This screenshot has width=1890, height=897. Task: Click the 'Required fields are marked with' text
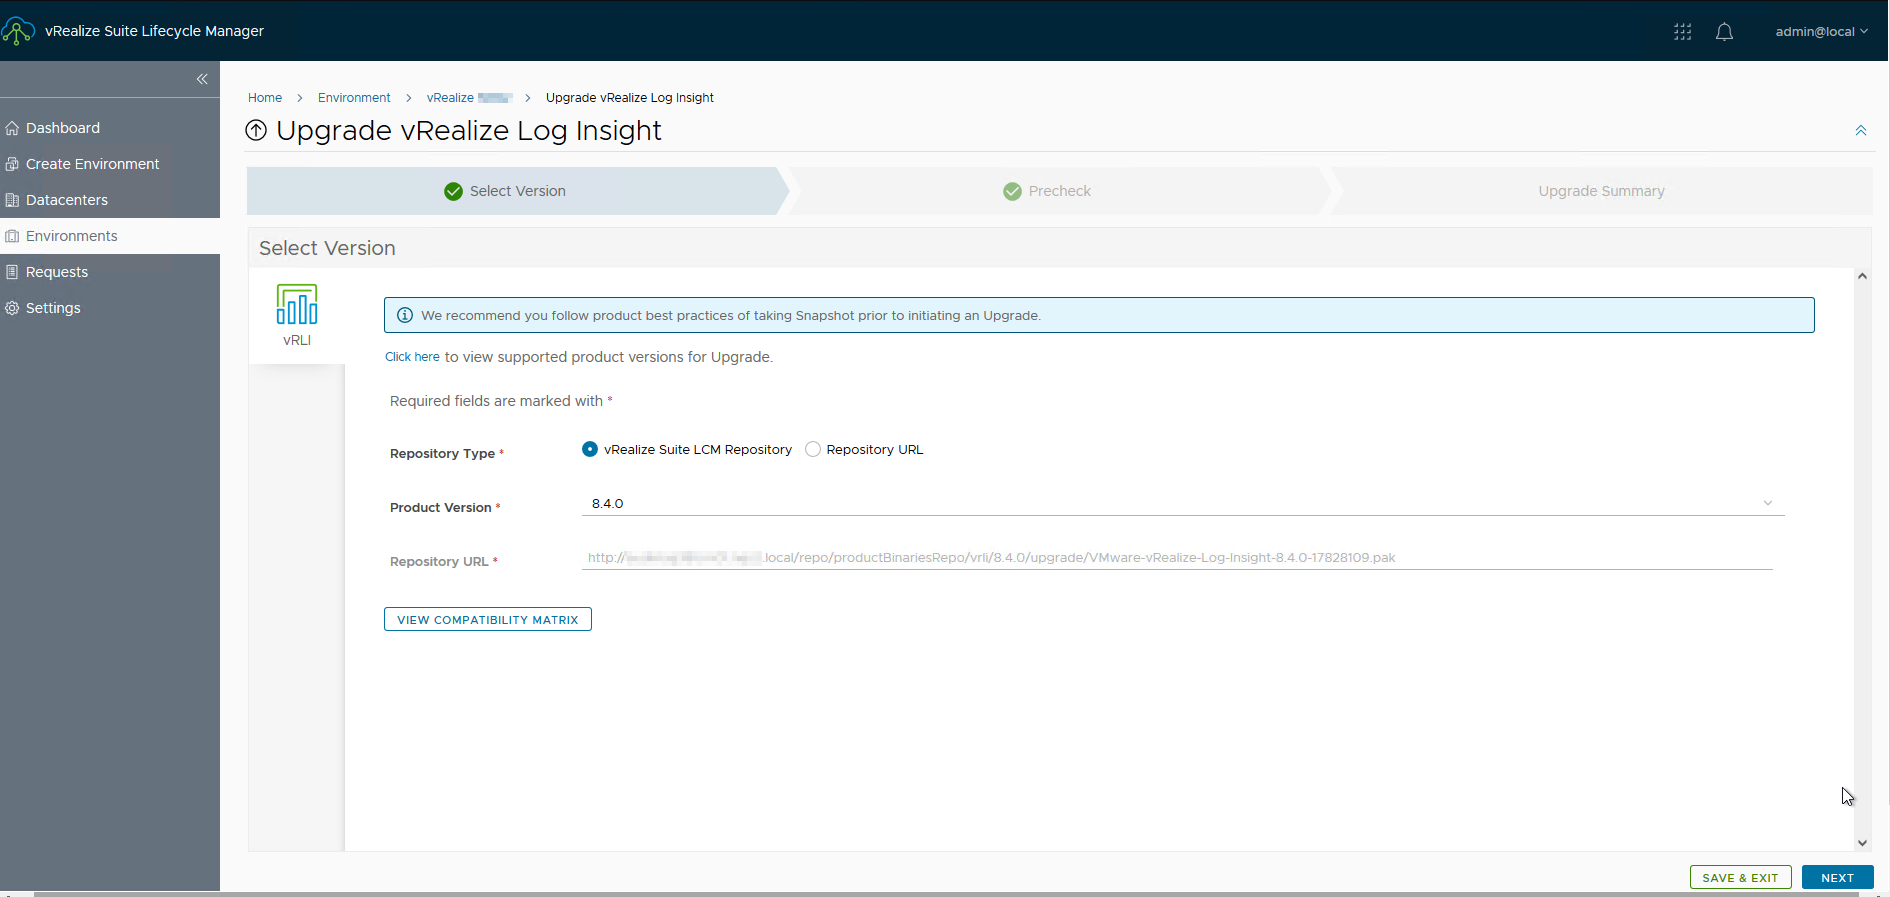click(496, 401)
